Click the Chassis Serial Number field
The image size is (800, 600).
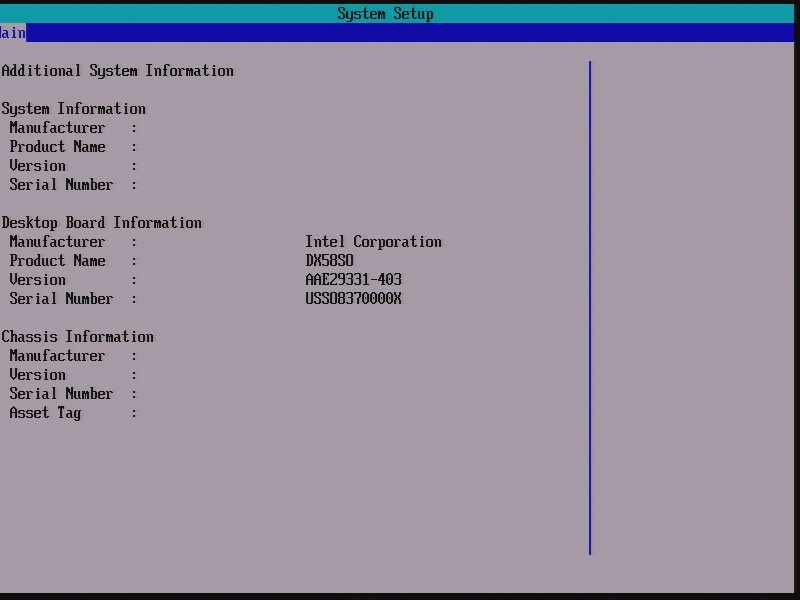(62, 393)
